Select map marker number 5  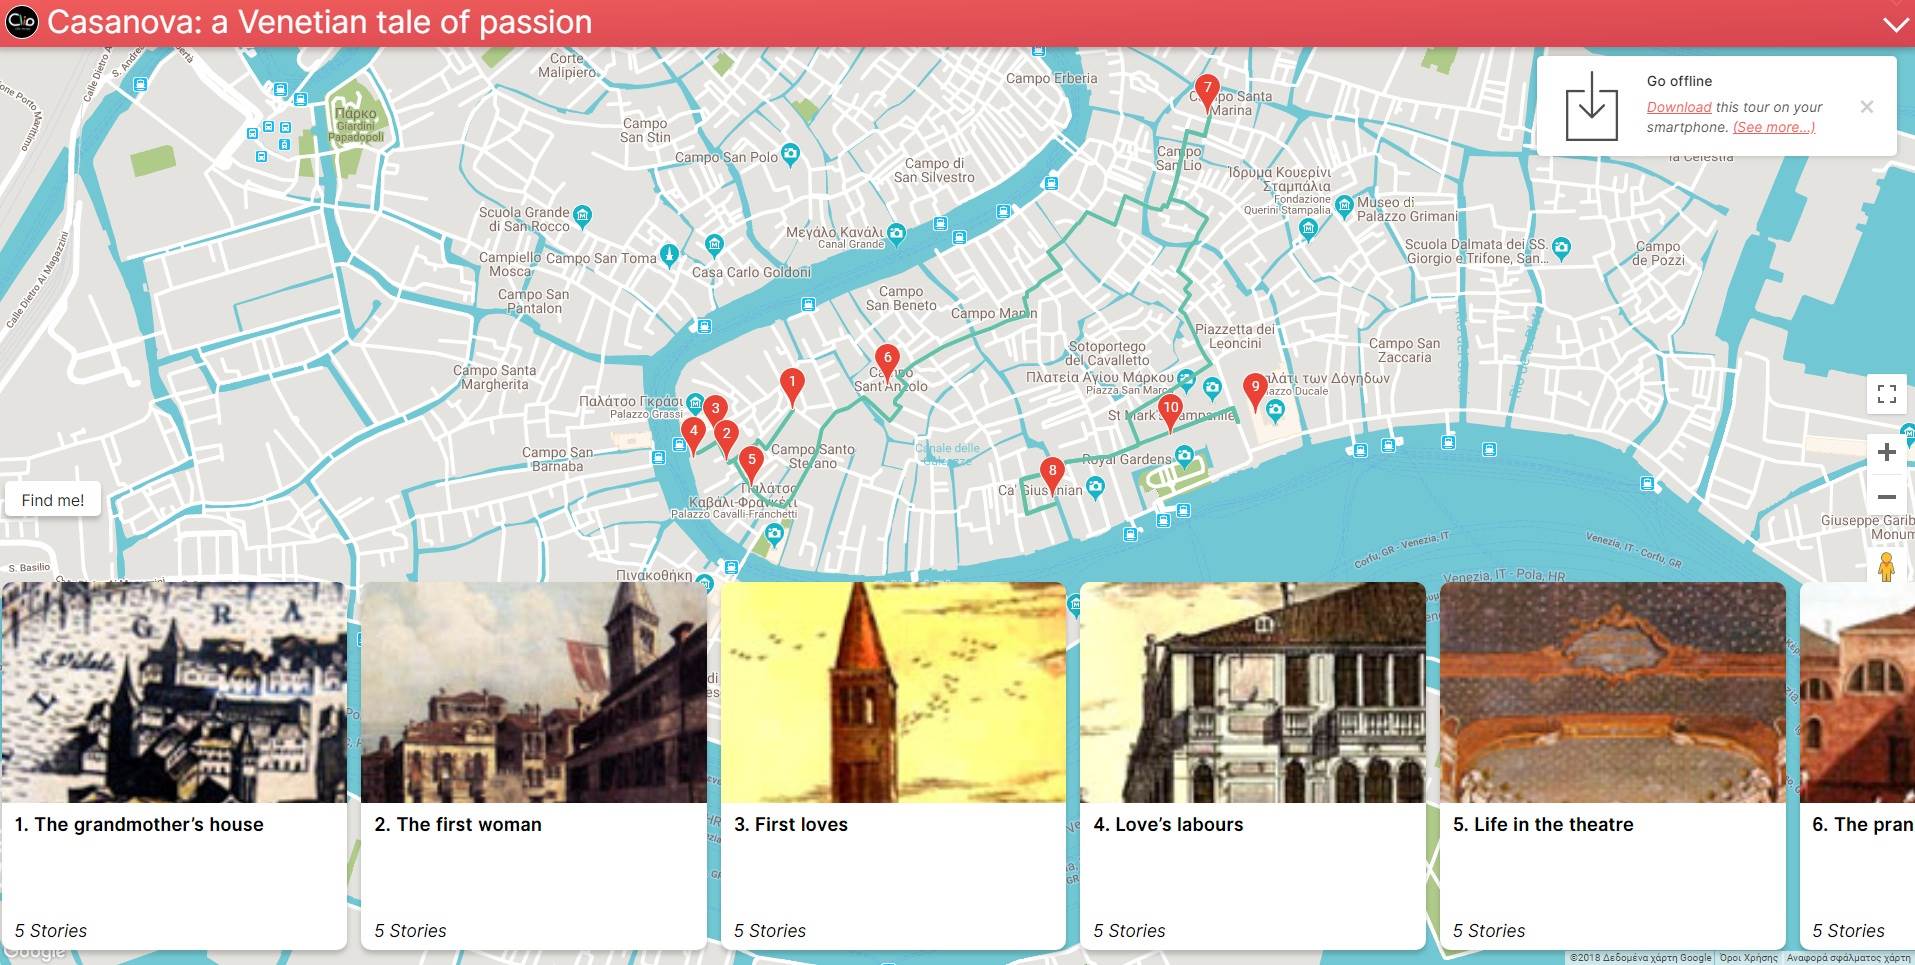tap(752, 465)
